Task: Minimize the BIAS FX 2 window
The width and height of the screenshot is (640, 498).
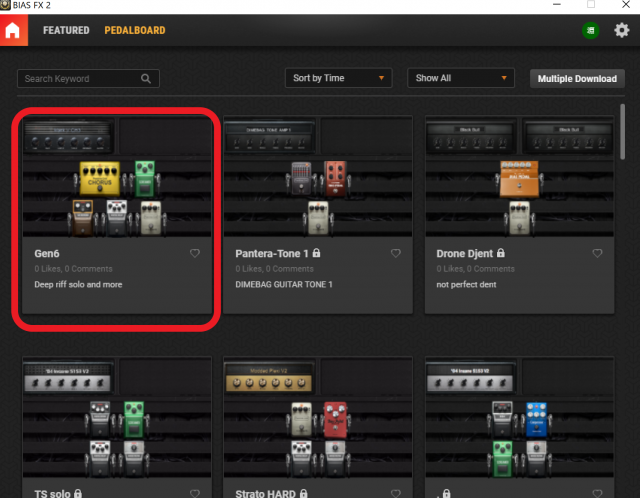Action: tap(557, 5)
